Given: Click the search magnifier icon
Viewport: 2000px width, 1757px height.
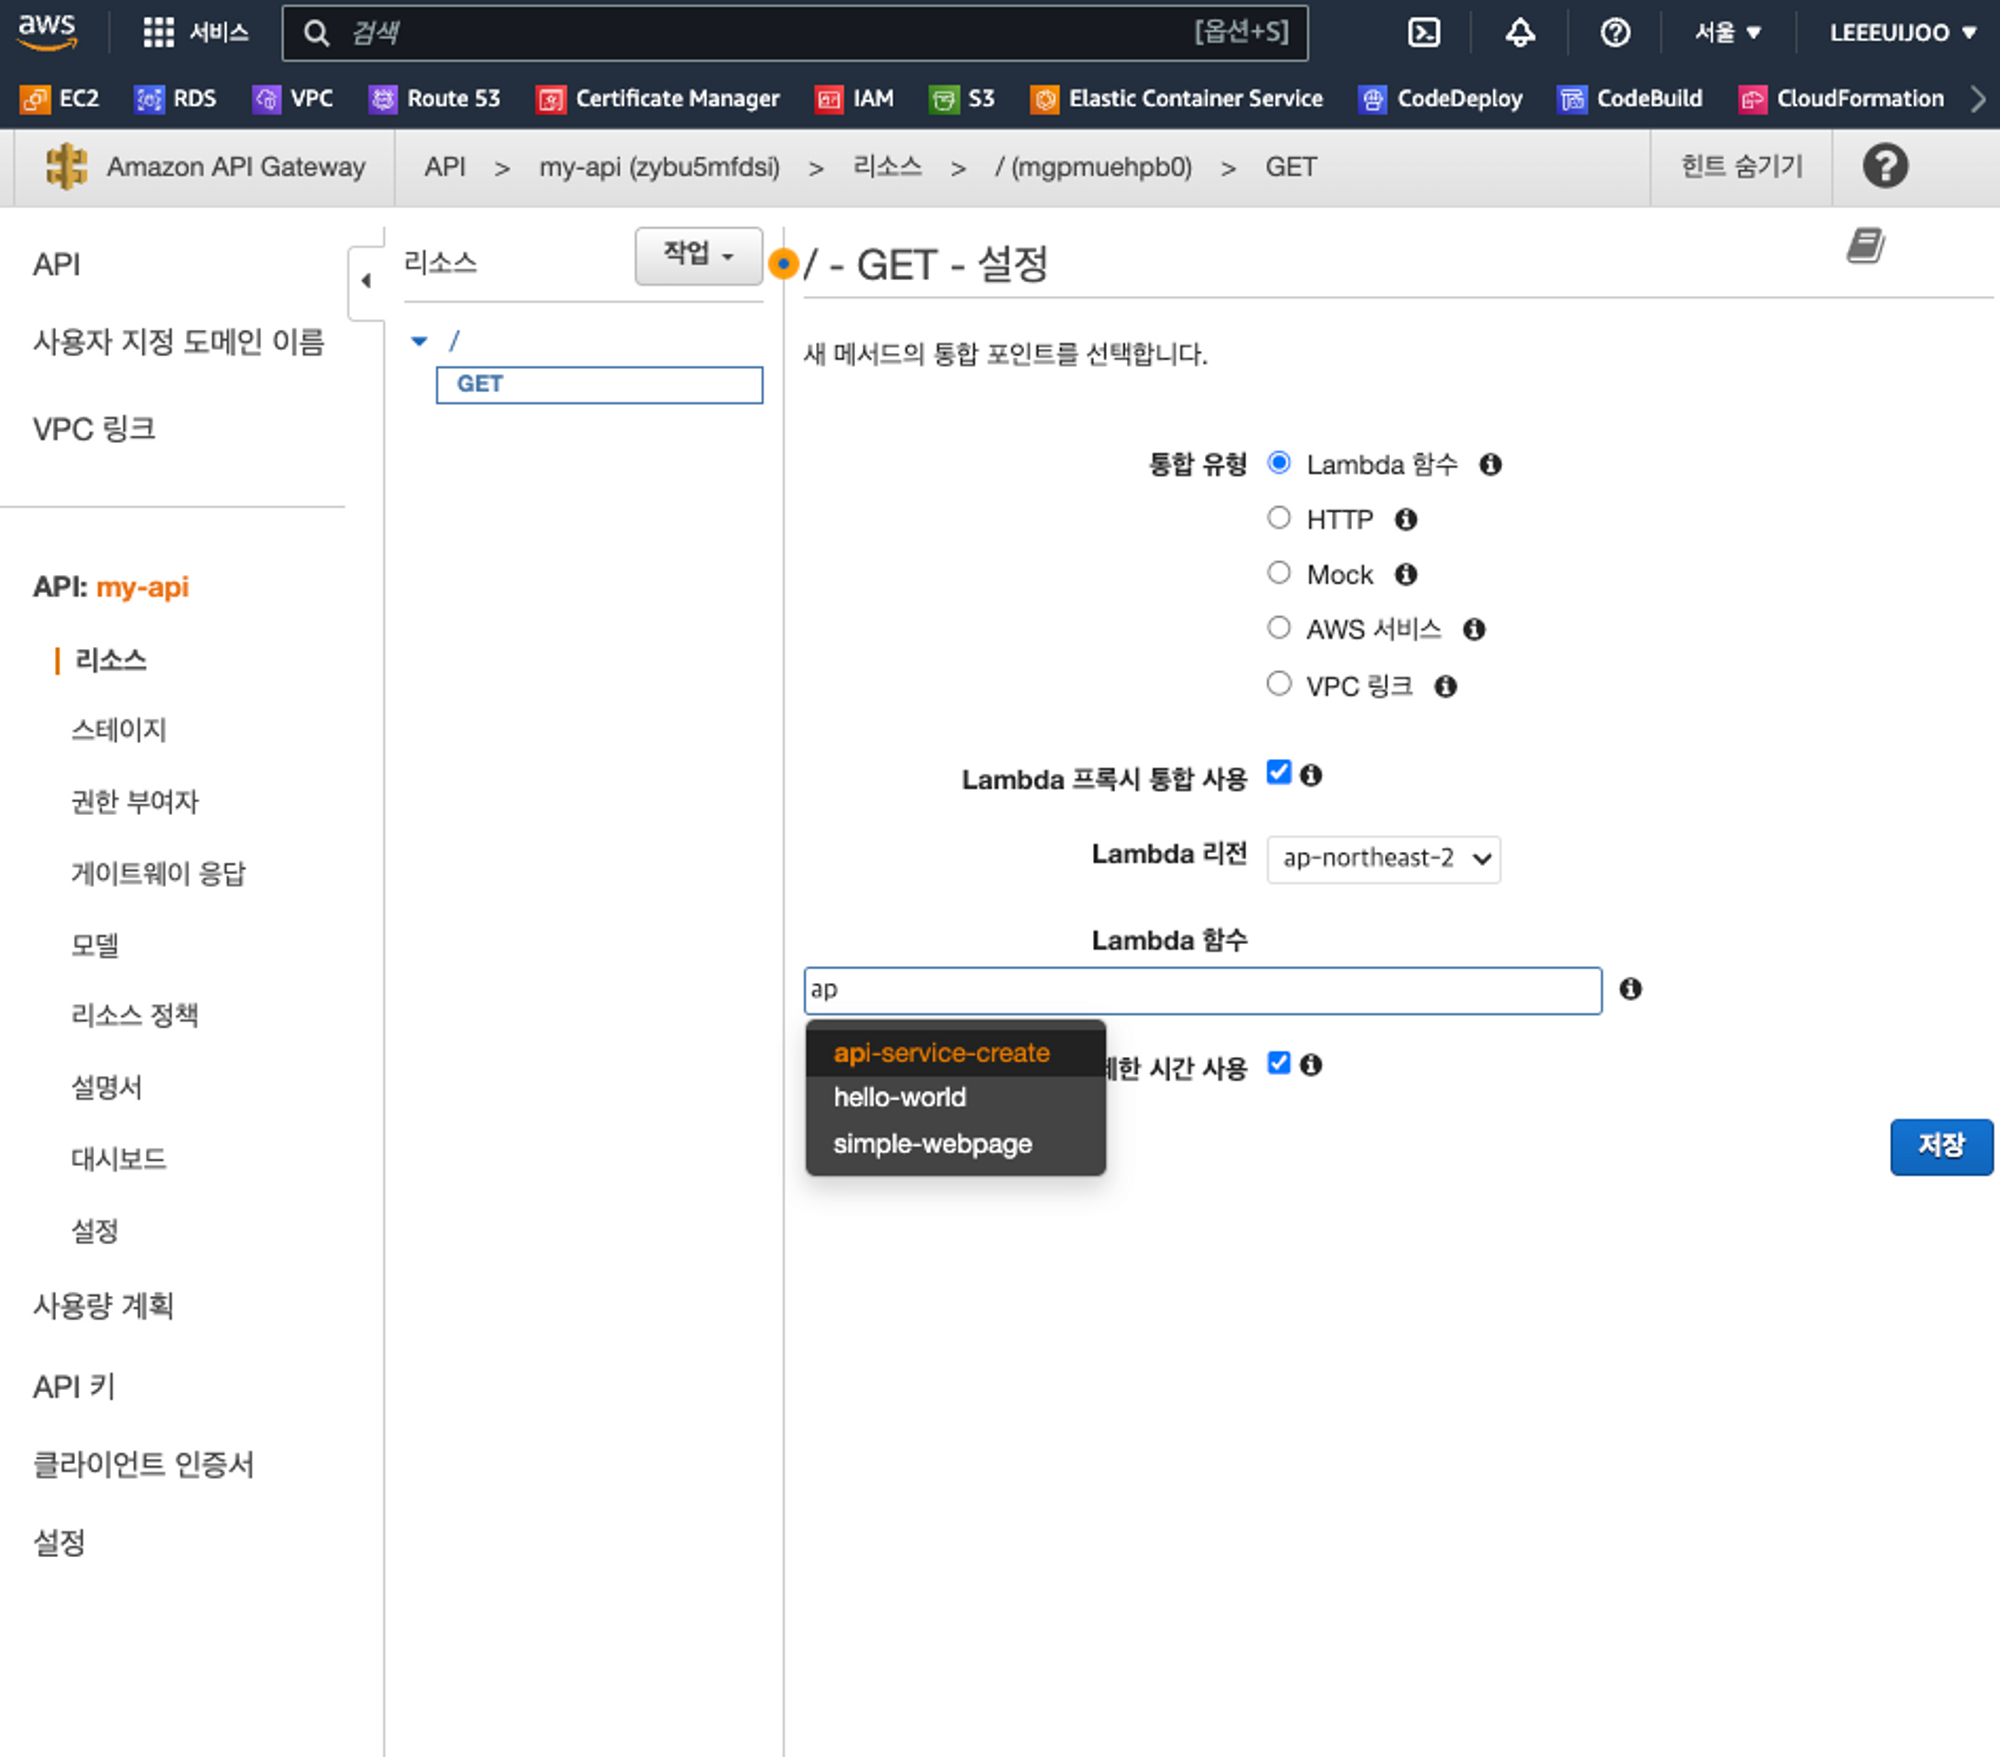Looking at the screenshot, I should click(x=316, y=33).
